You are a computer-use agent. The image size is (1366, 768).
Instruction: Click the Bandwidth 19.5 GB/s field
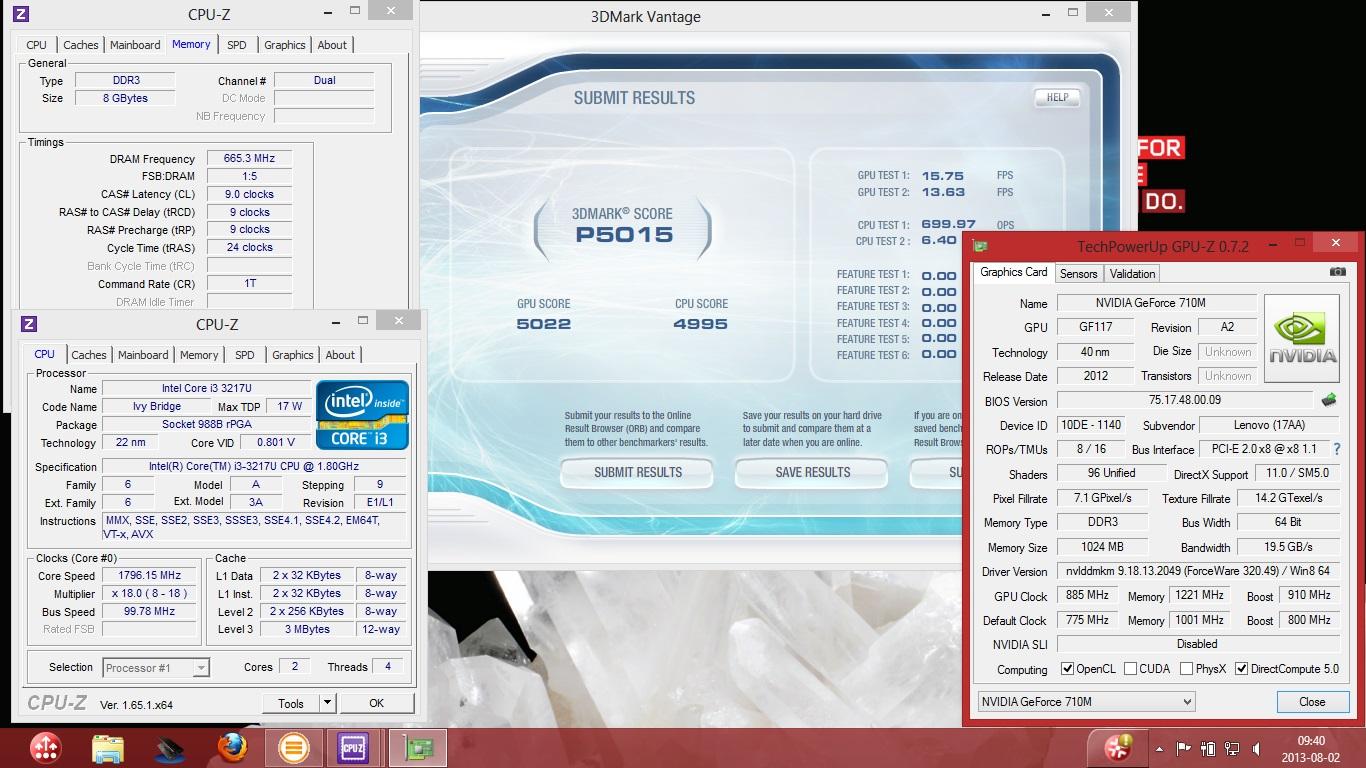pyautogui.click(x=1288, y=547)
